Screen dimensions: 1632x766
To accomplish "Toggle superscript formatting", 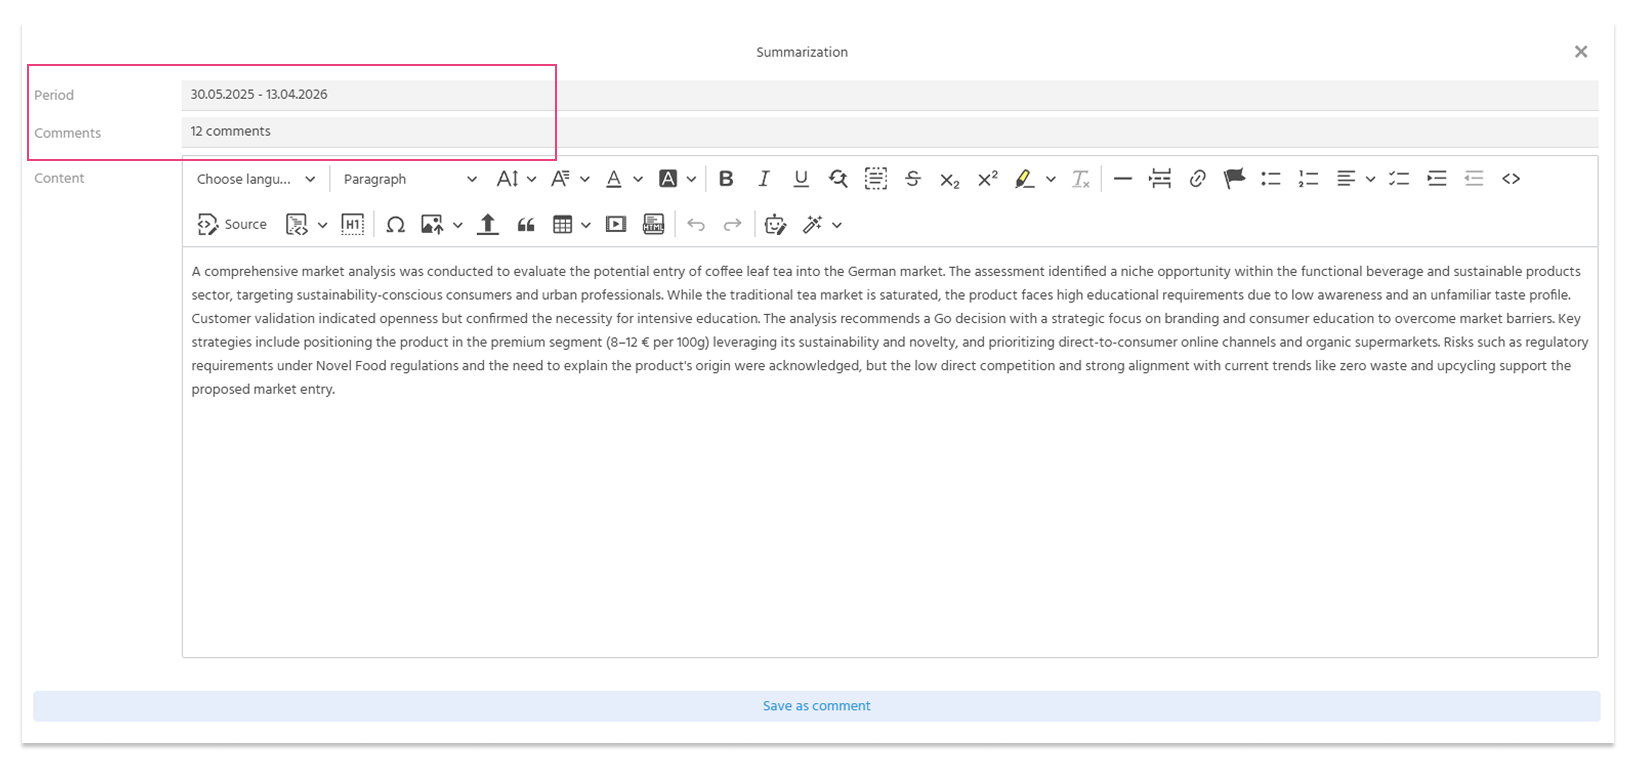I will [x=988, y=179].
